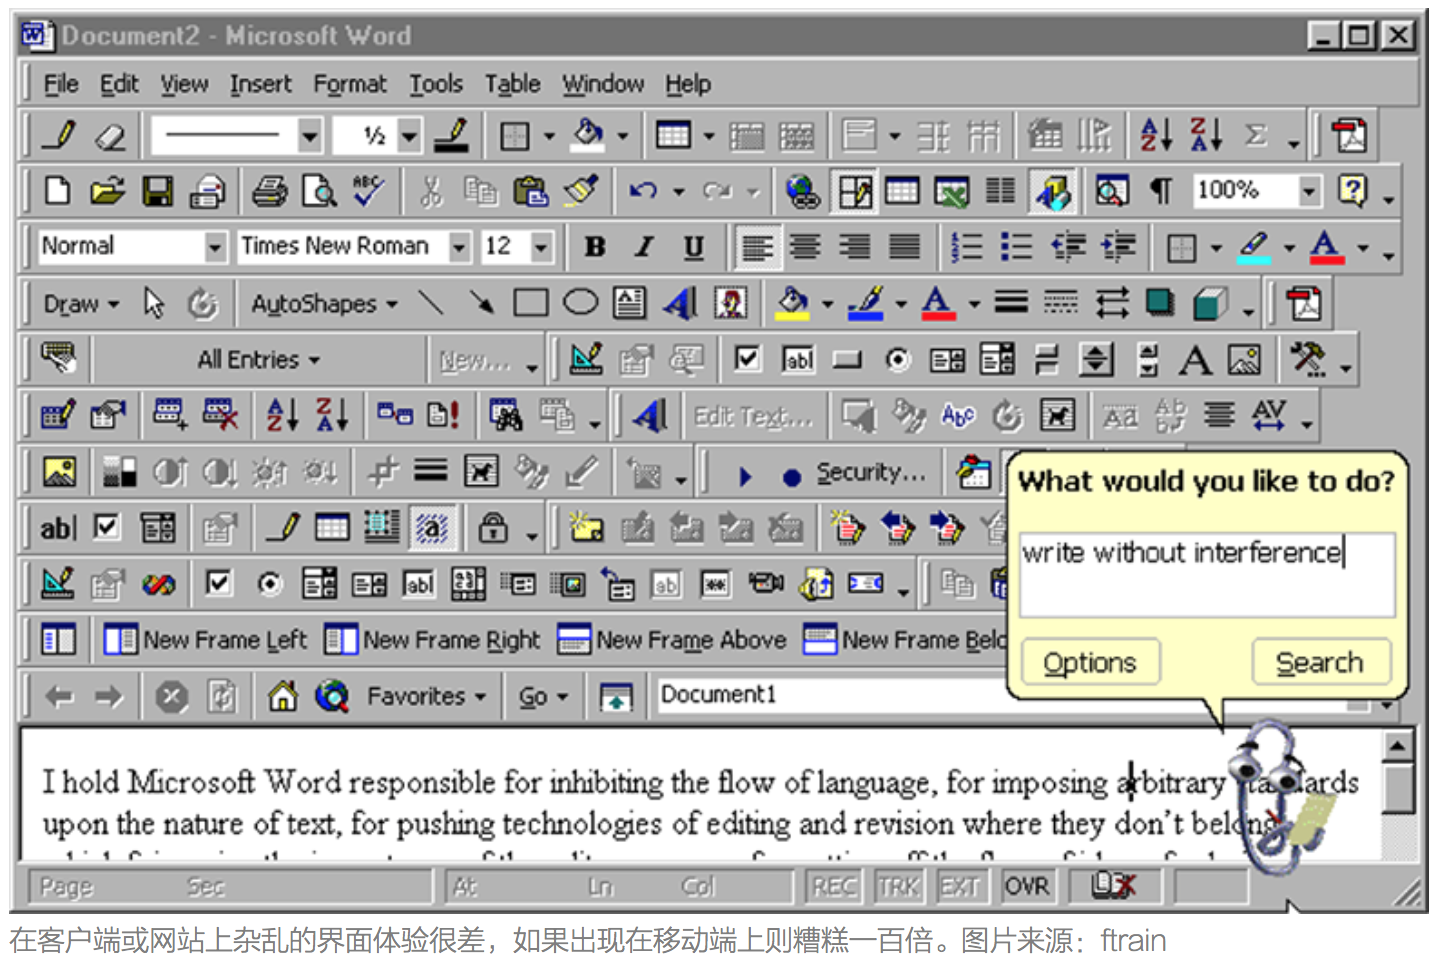Image resolution: width=1442 pixels, height=972 pixels.
Task: Click the Security... button
Action: pyautogui.click(x=870, y=472)
